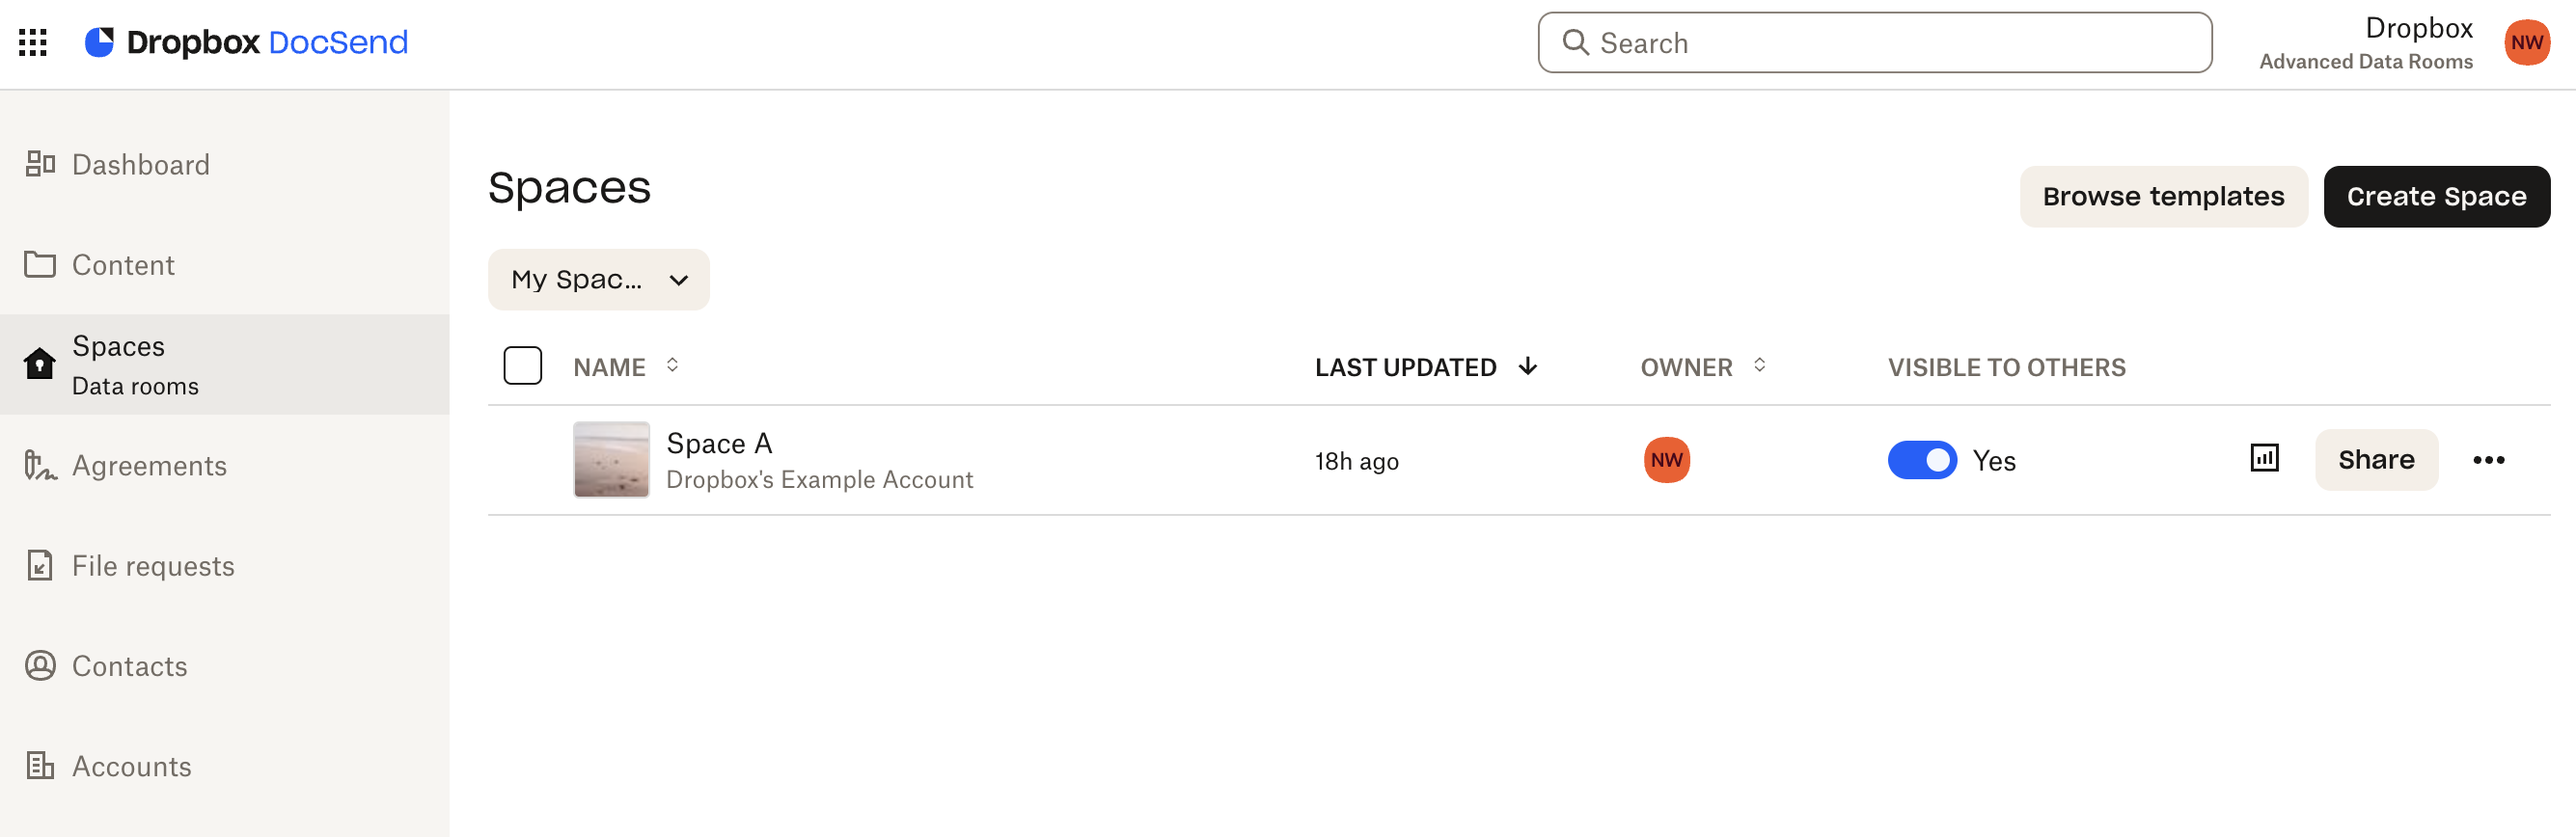Click the Dashboard sidebar icon
This screenshot has width=2576, height=837.
(40, 164)
